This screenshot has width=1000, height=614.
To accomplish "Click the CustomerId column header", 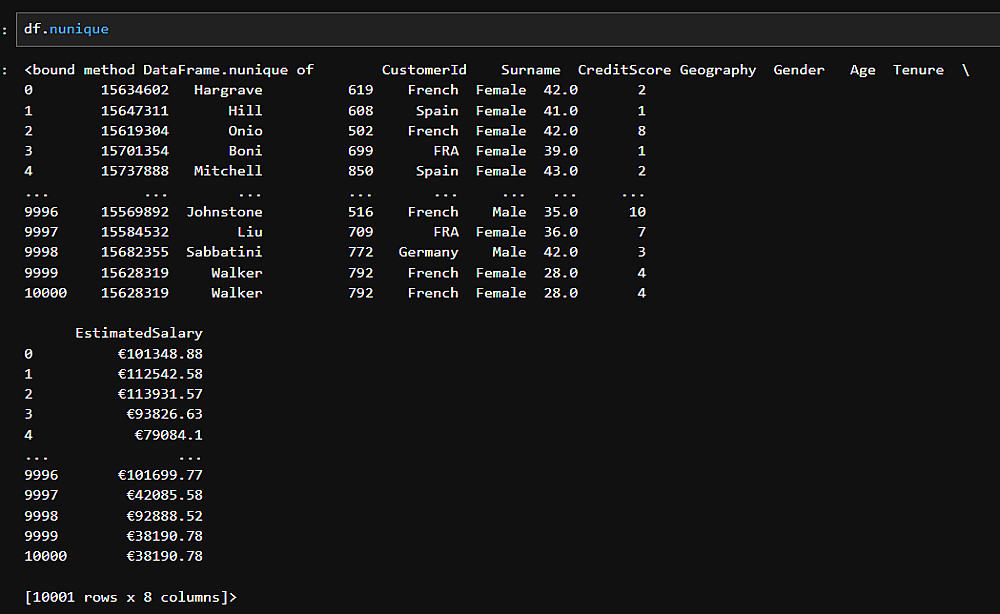I will click(424, 70).
